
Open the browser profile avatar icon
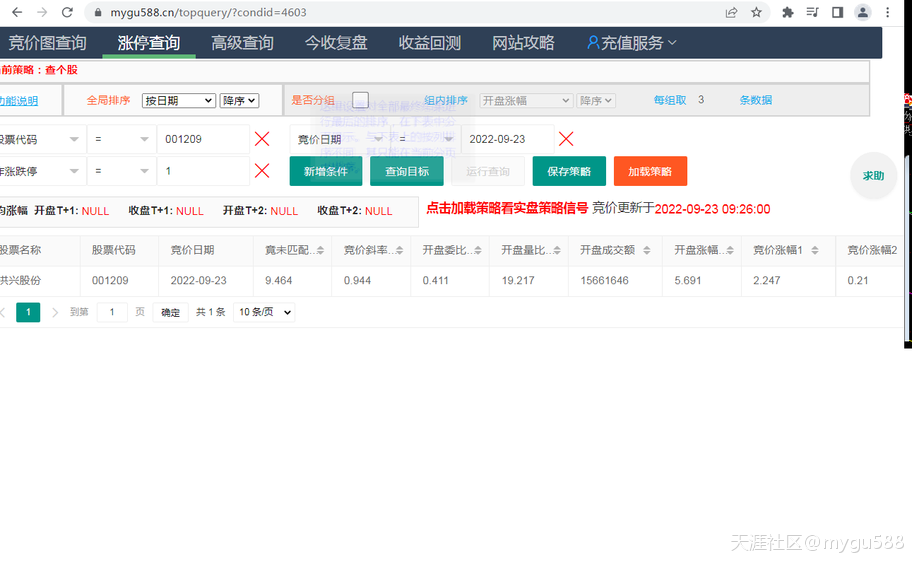click(862, 13)
